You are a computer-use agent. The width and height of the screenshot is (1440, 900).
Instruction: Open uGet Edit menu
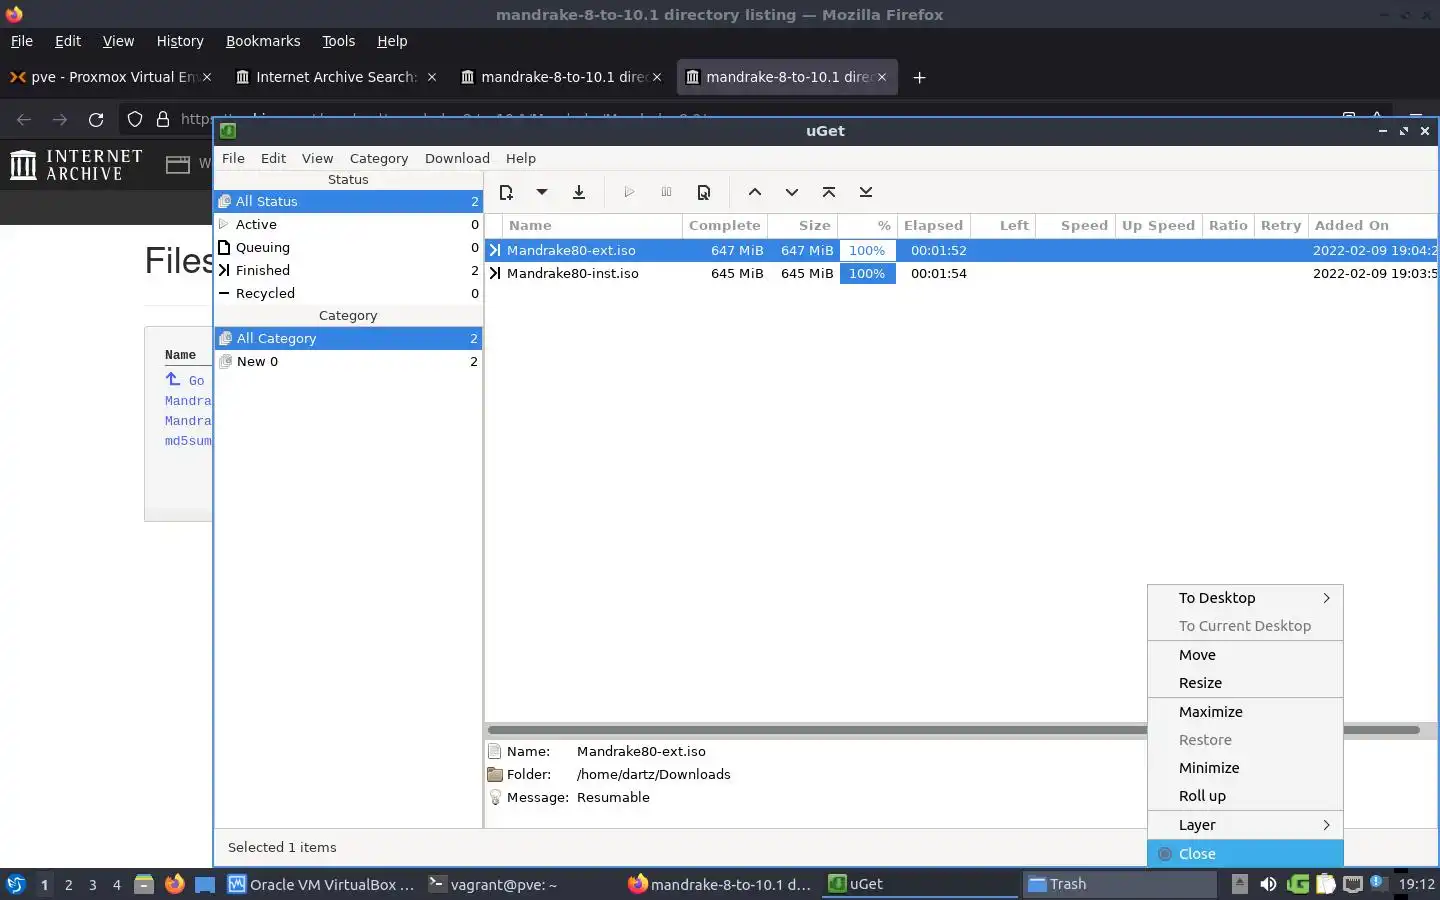coord(273,158)
